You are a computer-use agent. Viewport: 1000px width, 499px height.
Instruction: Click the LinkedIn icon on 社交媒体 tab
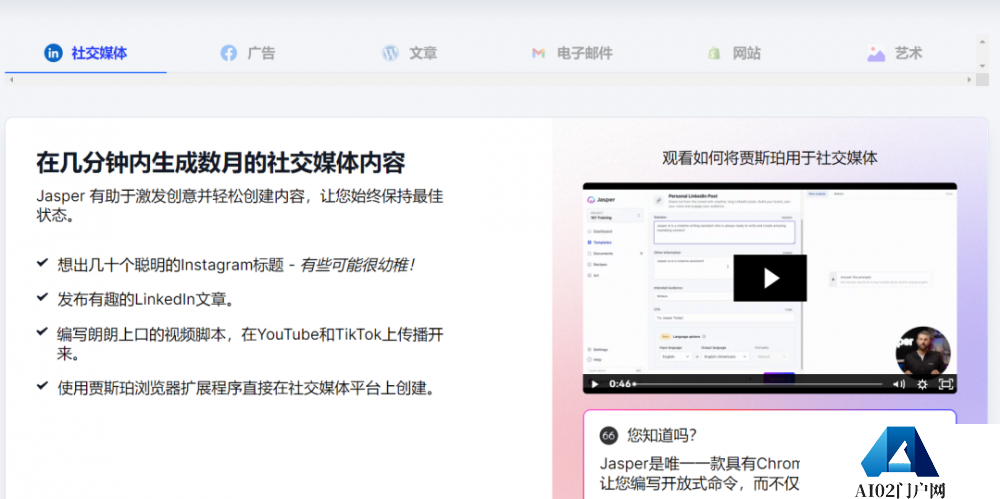53,53
